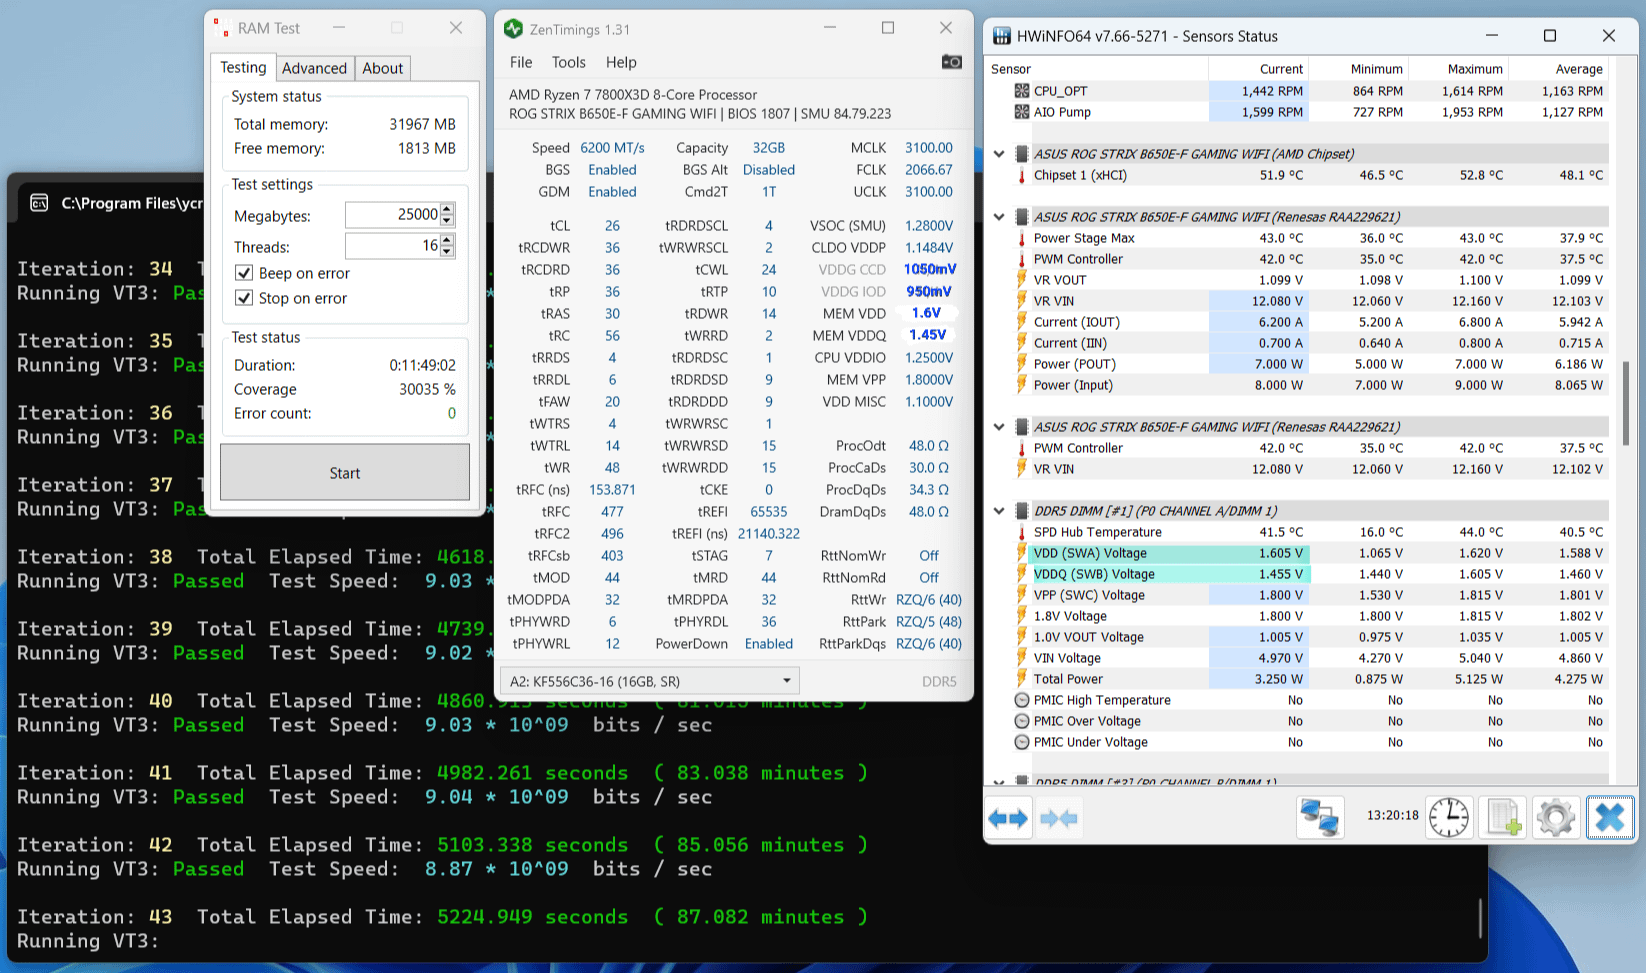Click the AMD Chipset group chip icon
The width and height of the screenshot is (1646, 973).
(x=1022, y=154)
